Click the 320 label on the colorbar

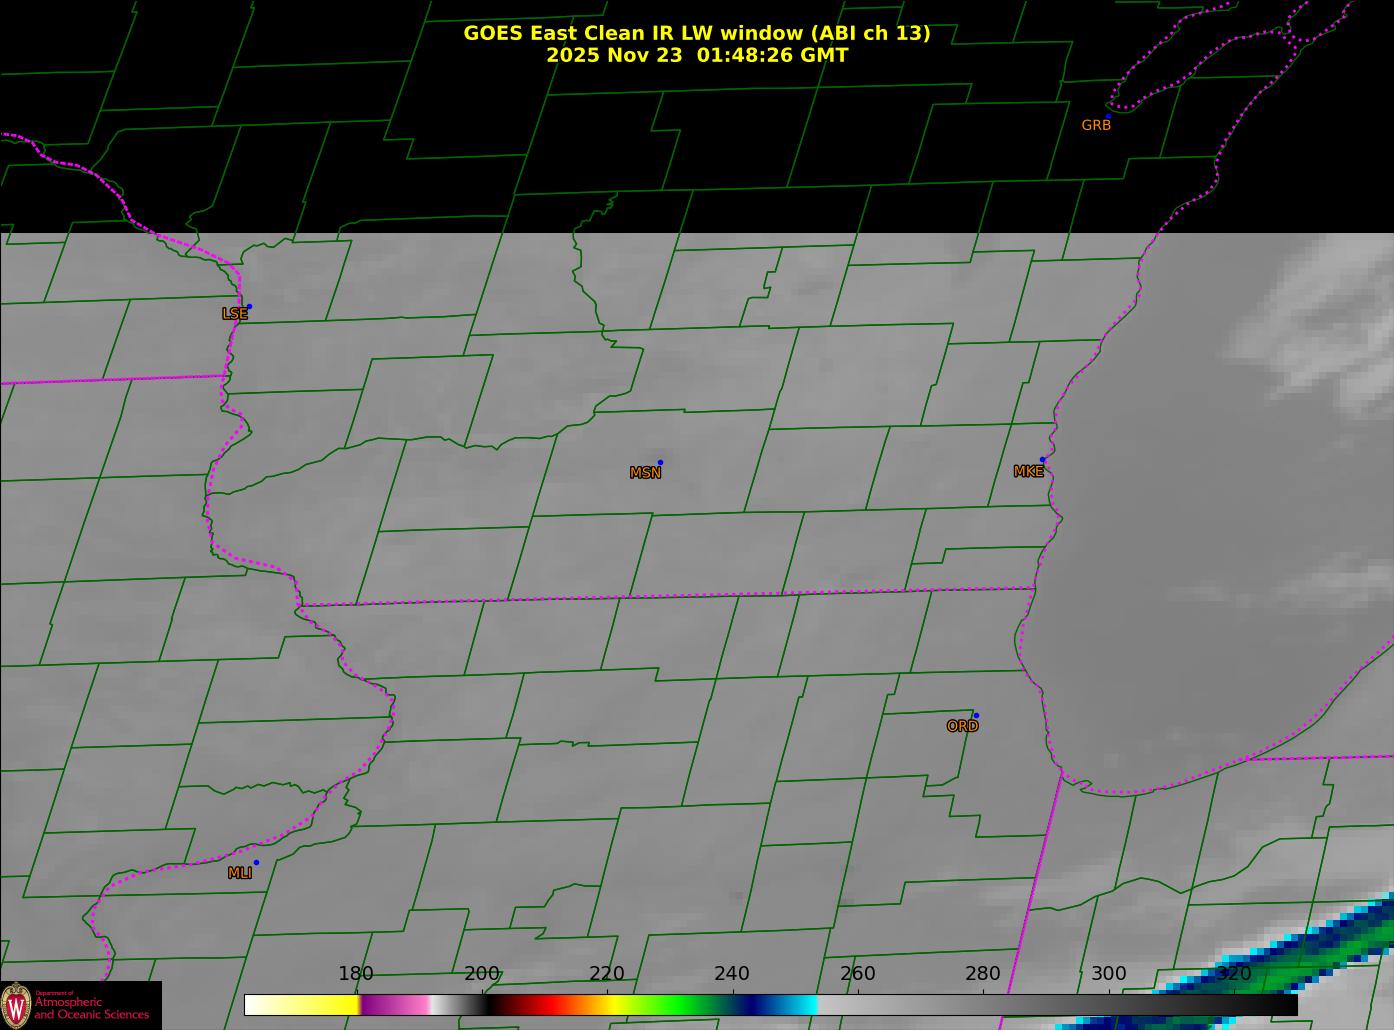1234,973
